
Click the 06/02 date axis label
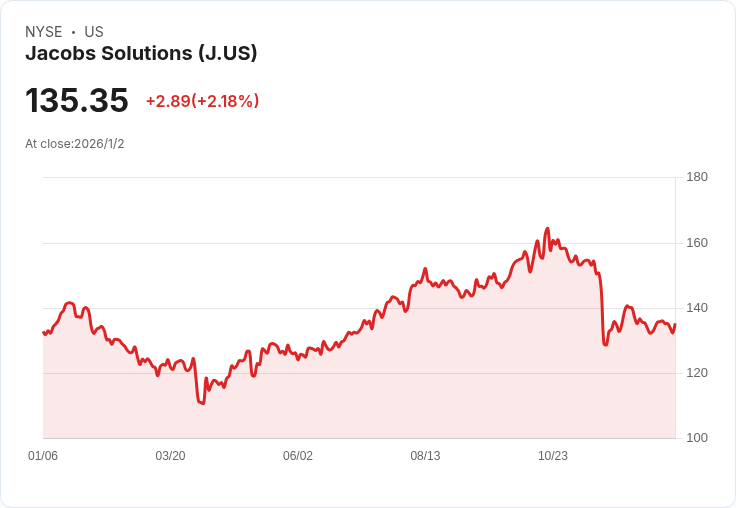(x=298, y=456)
